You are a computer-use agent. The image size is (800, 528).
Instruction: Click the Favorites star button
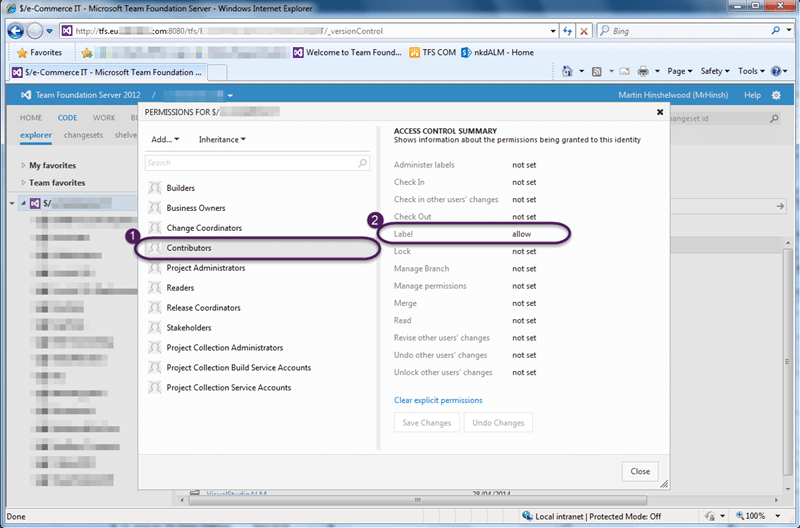[39, 53]
